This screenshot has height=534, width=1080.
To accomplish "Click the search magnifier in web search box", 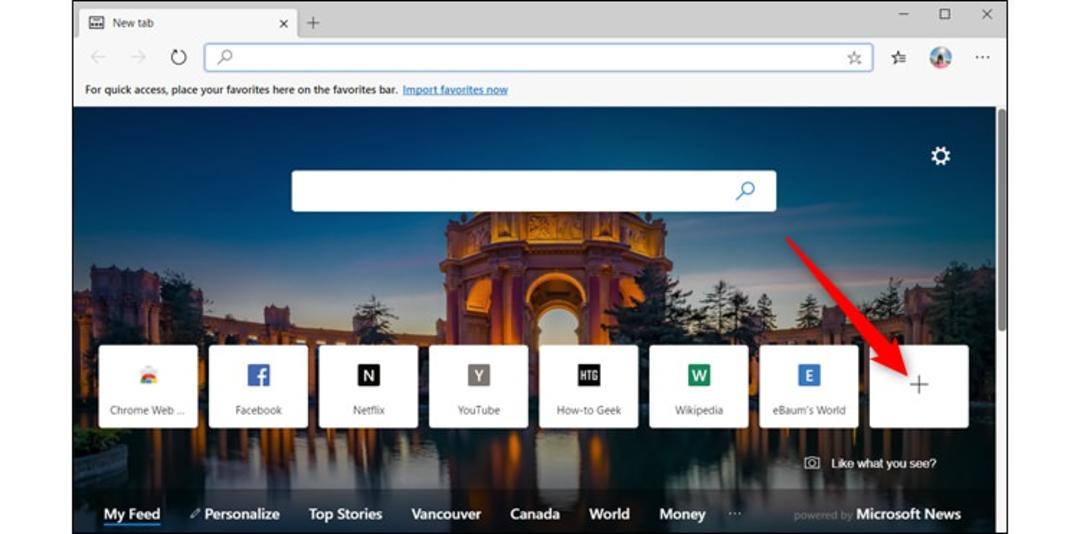I will pyautogui.click(x=745, y=191).
